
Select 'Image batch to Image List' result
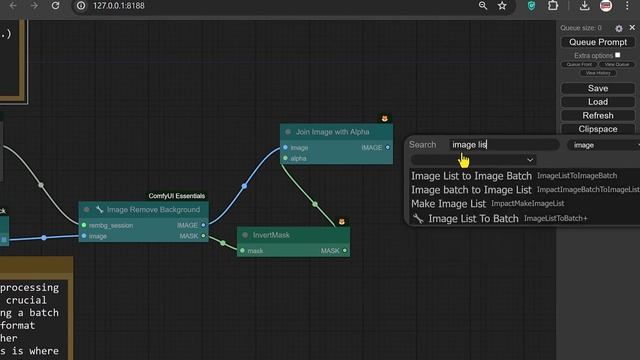click(524, 190)
